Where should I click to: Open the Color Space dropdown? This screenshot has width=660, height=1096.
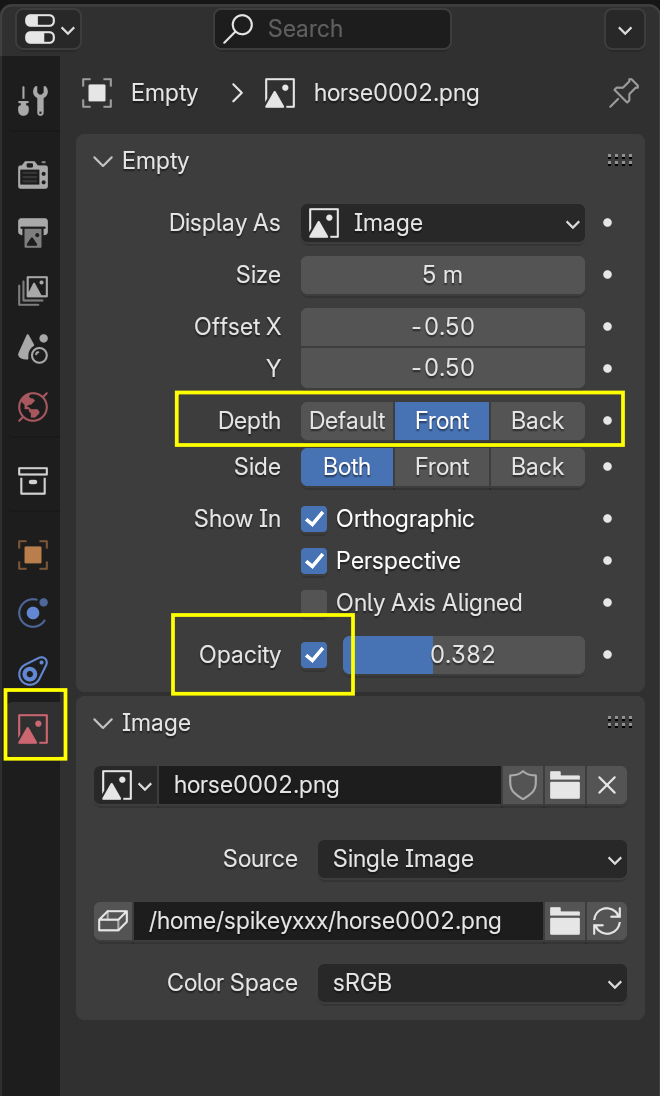pyautogui.click(x=472, y=983)
